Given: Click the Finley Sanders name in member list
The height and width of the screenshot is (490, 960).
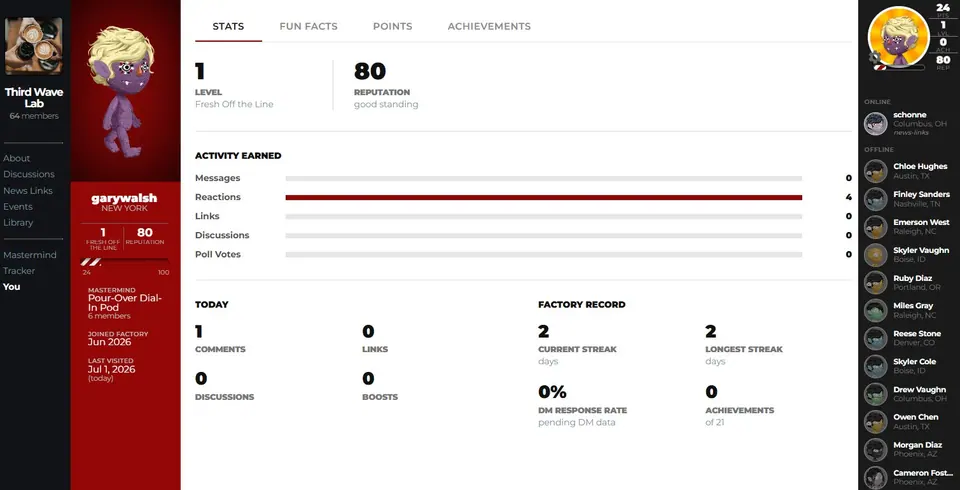Looking at the screenshot, I should pyautogui.click(x=921, y=194).
